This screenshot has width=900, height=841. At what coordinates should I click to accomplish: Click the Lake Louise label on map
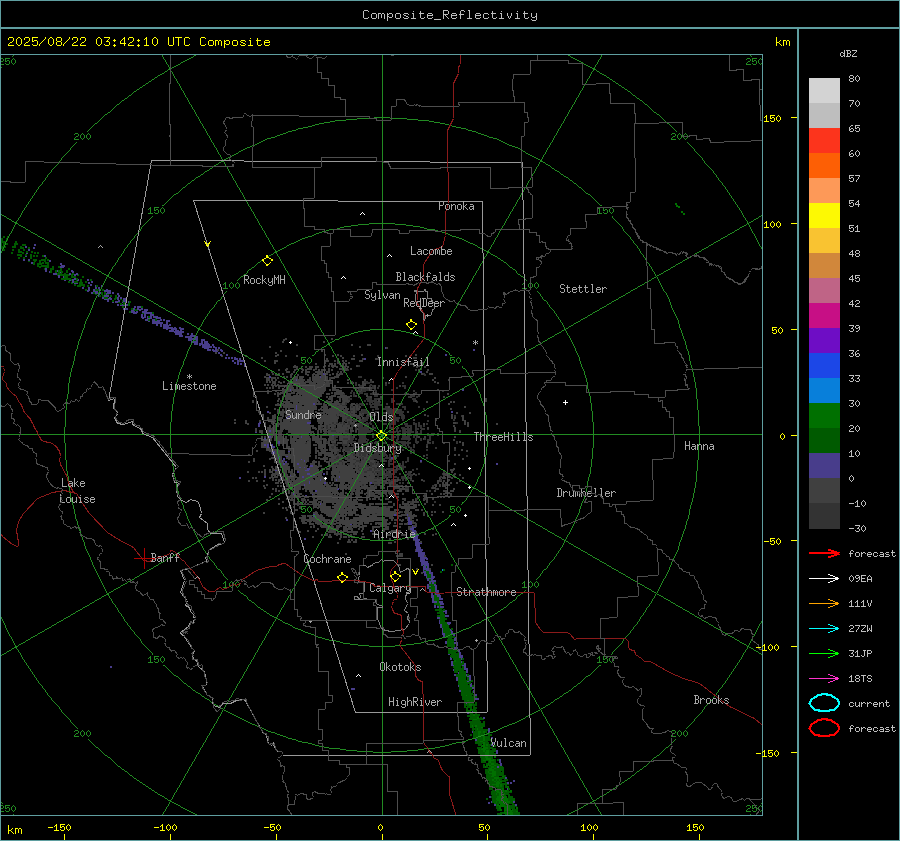(77, 491)
